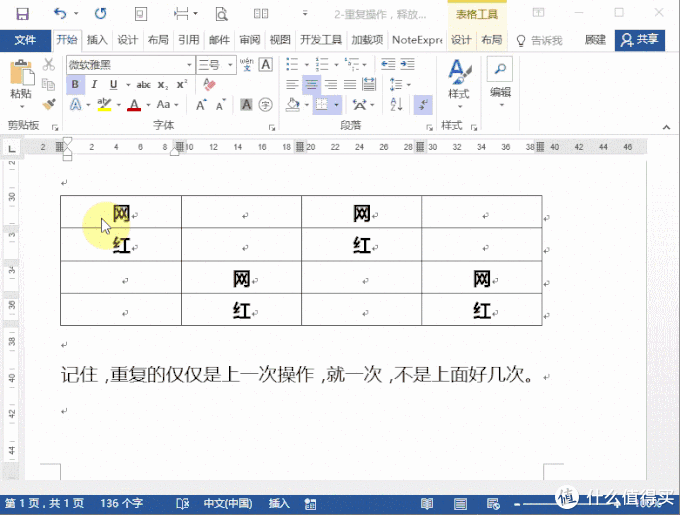Image resolution: width=680 pixels, height=515 pixels.
Task: Click the 共享 share button
Action: (639, 40)
